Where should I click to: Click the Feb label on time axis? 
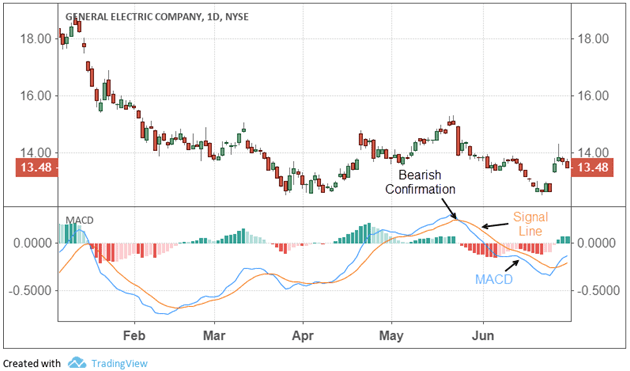[134, 335]
